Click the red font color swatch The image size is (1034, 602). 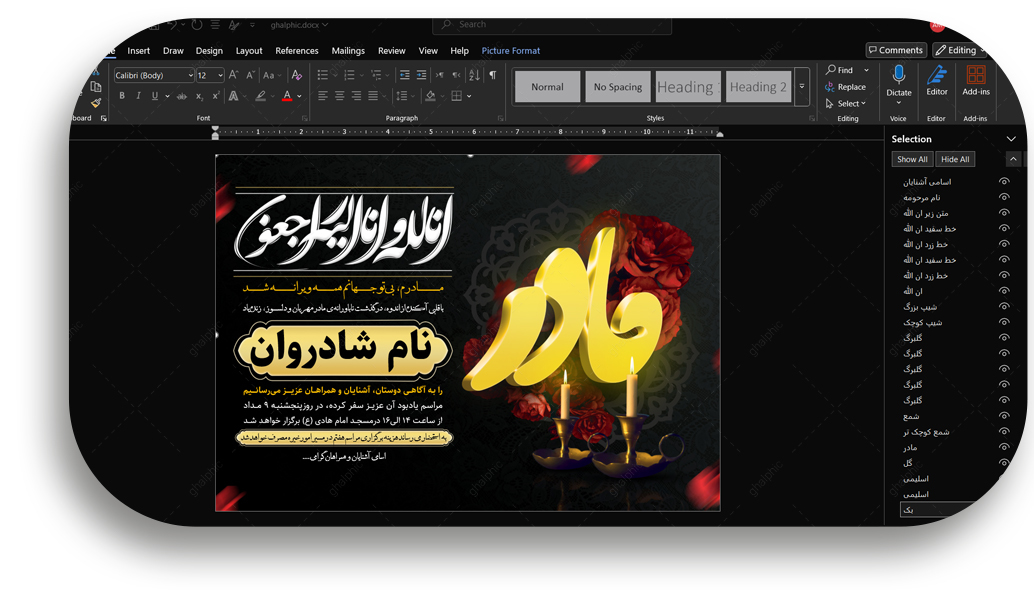[287, 96]
